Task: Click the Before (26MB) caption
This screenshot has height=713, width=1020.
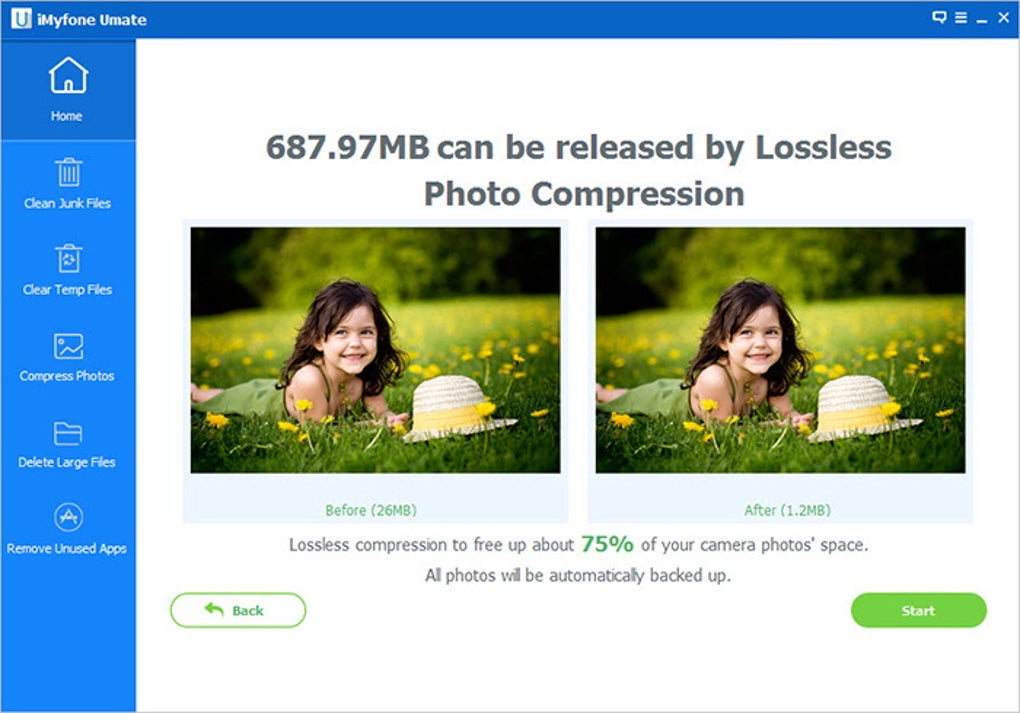Action: pos(371,511)
